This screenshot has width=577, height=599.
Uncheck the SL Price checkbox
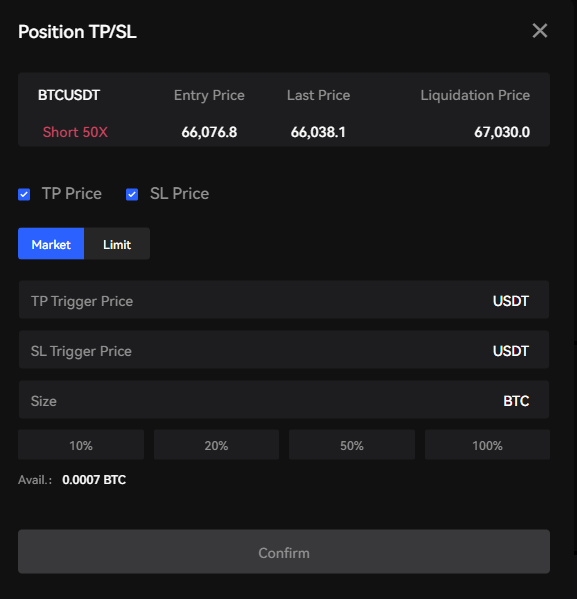(x=132, y=194)
